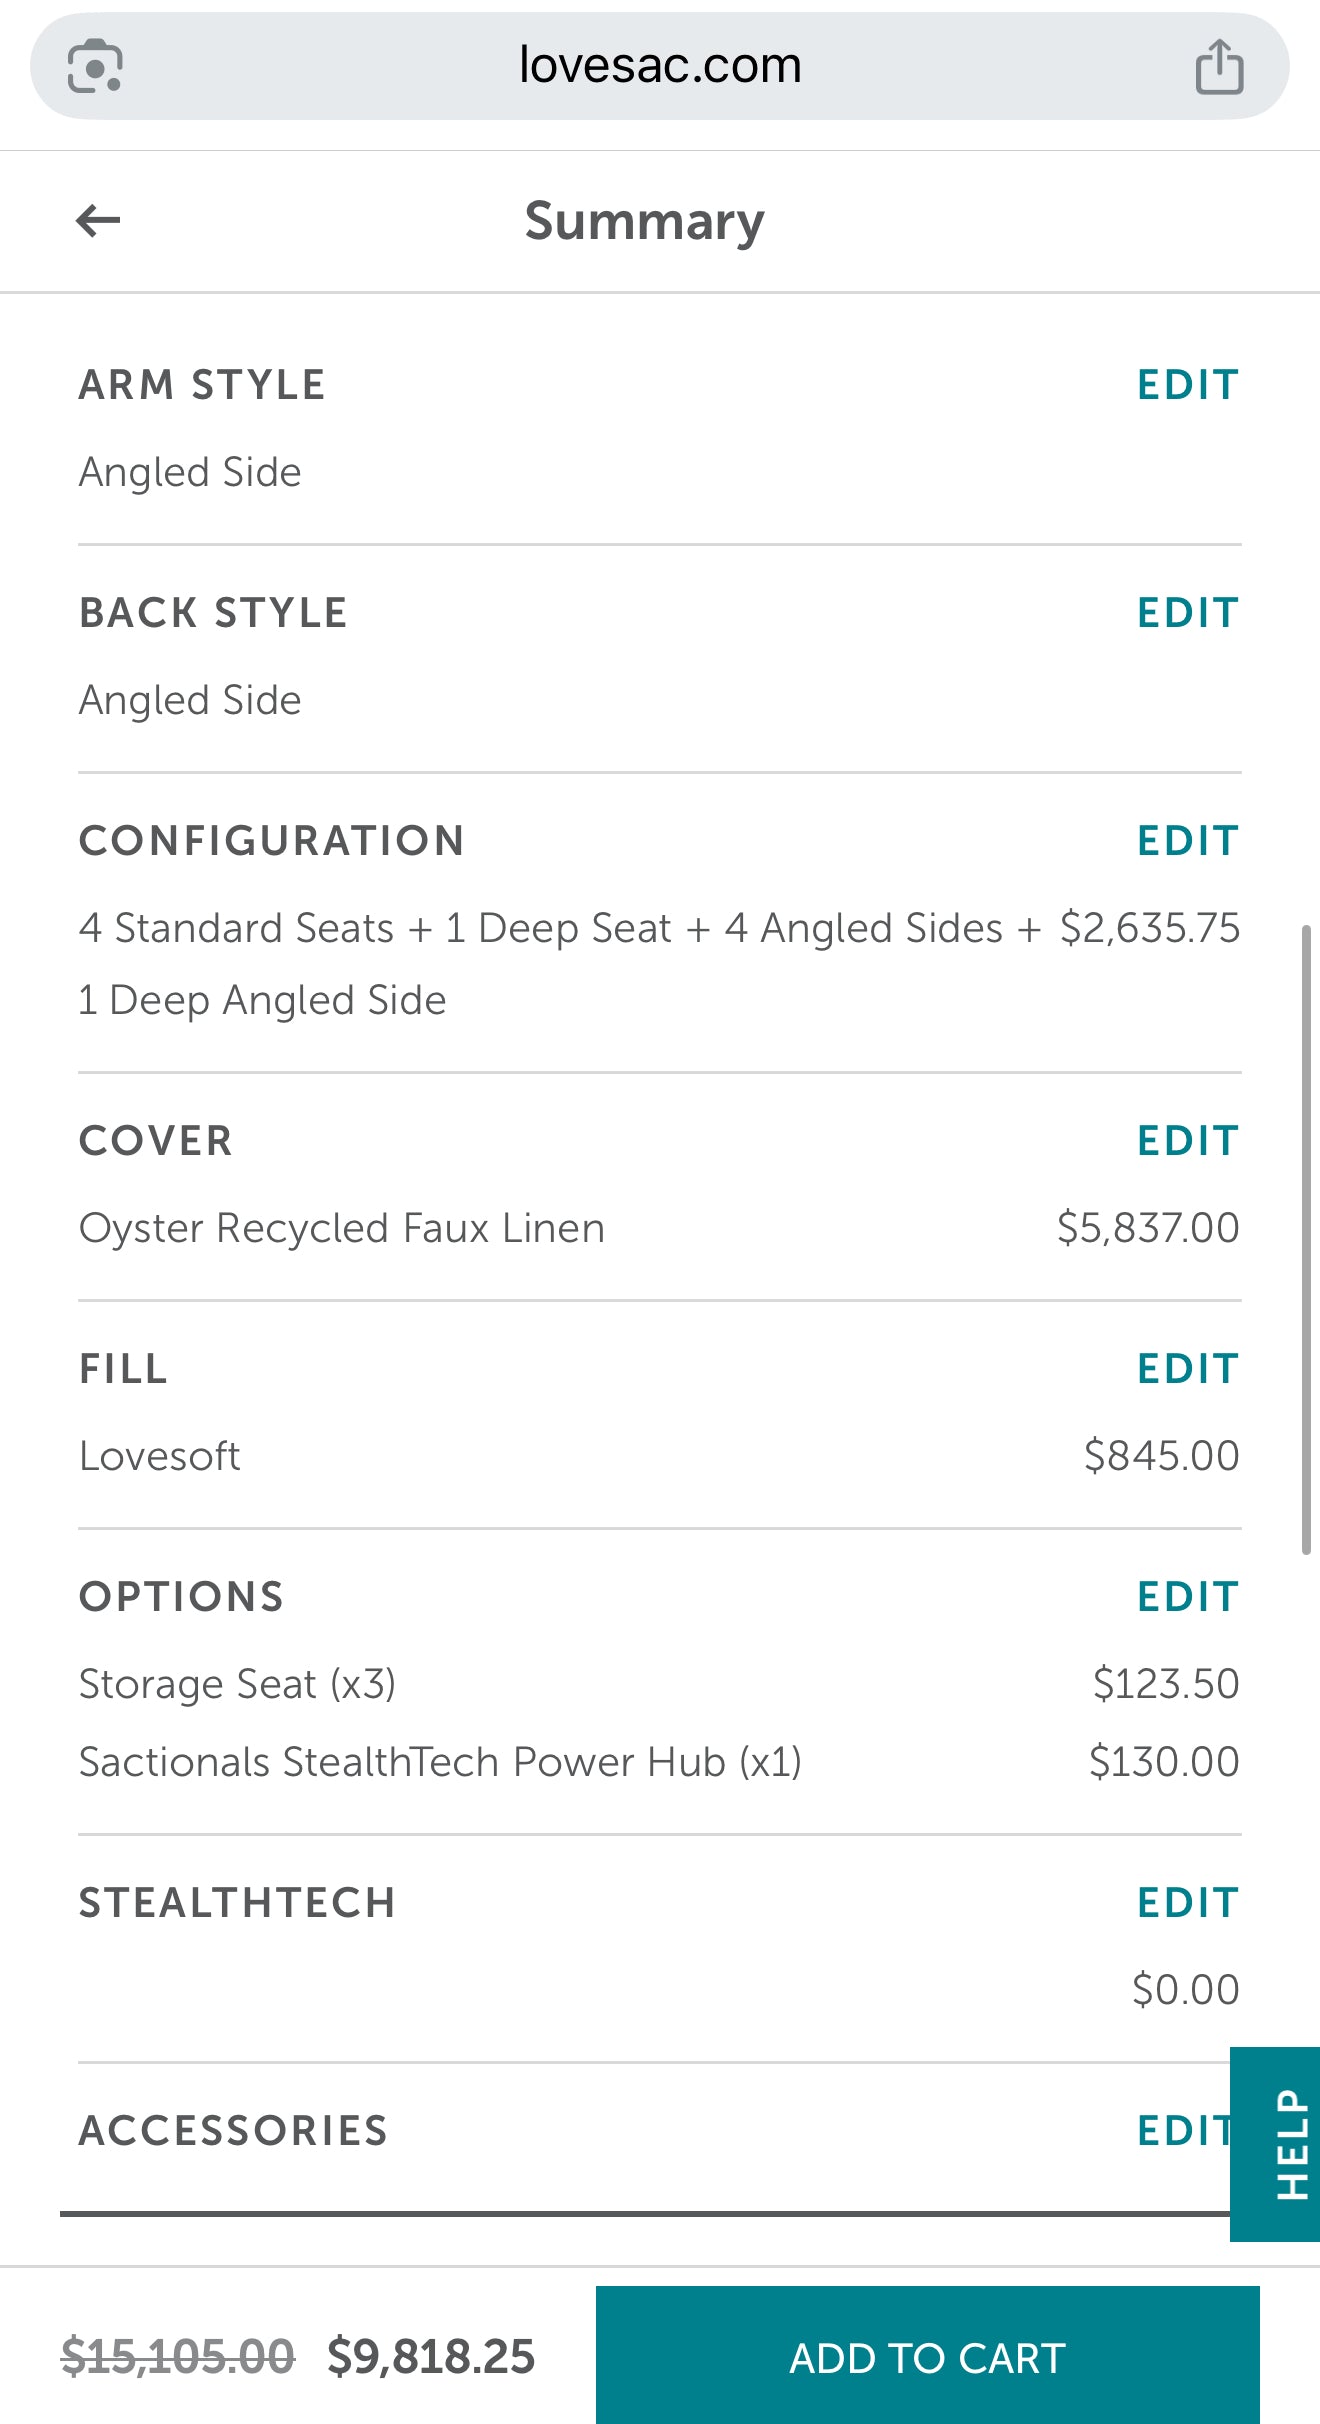The image size is (1320, 2424).
Task: Tap the lovesac.com address field
Action: (x=660, y=66)
